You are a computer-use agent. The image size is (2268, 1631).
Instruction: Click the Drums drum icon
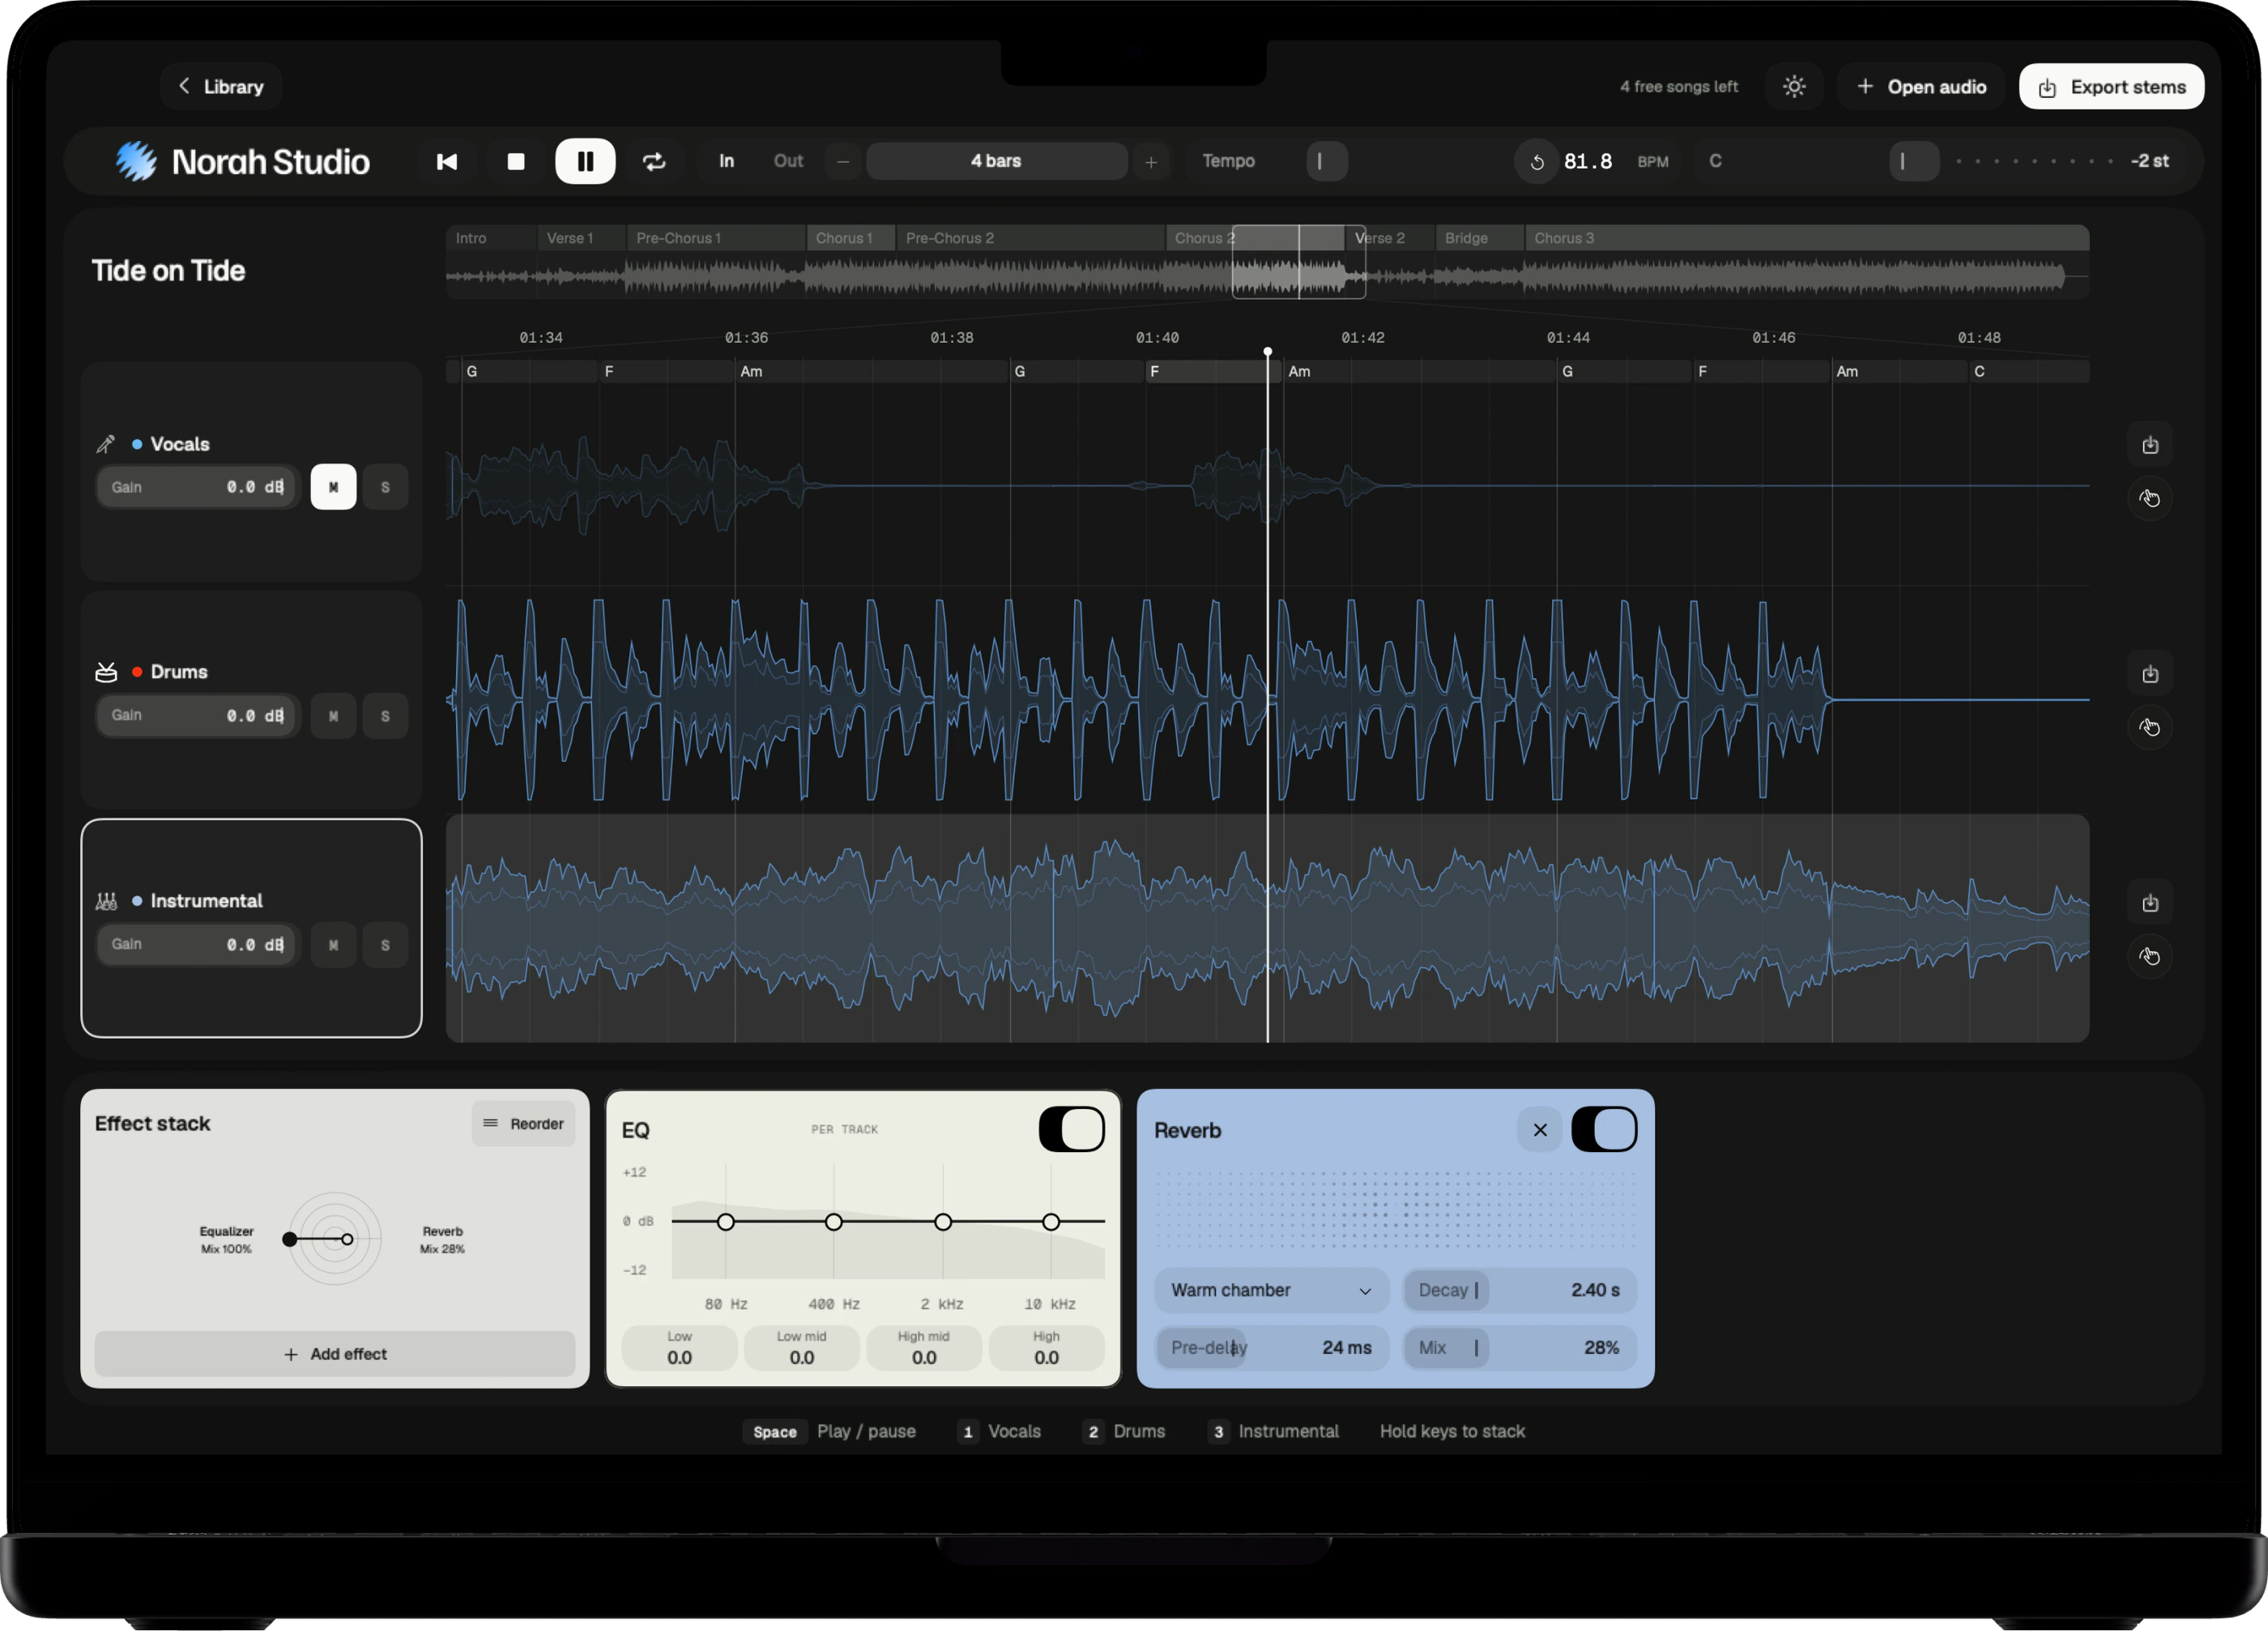[106, 672]
